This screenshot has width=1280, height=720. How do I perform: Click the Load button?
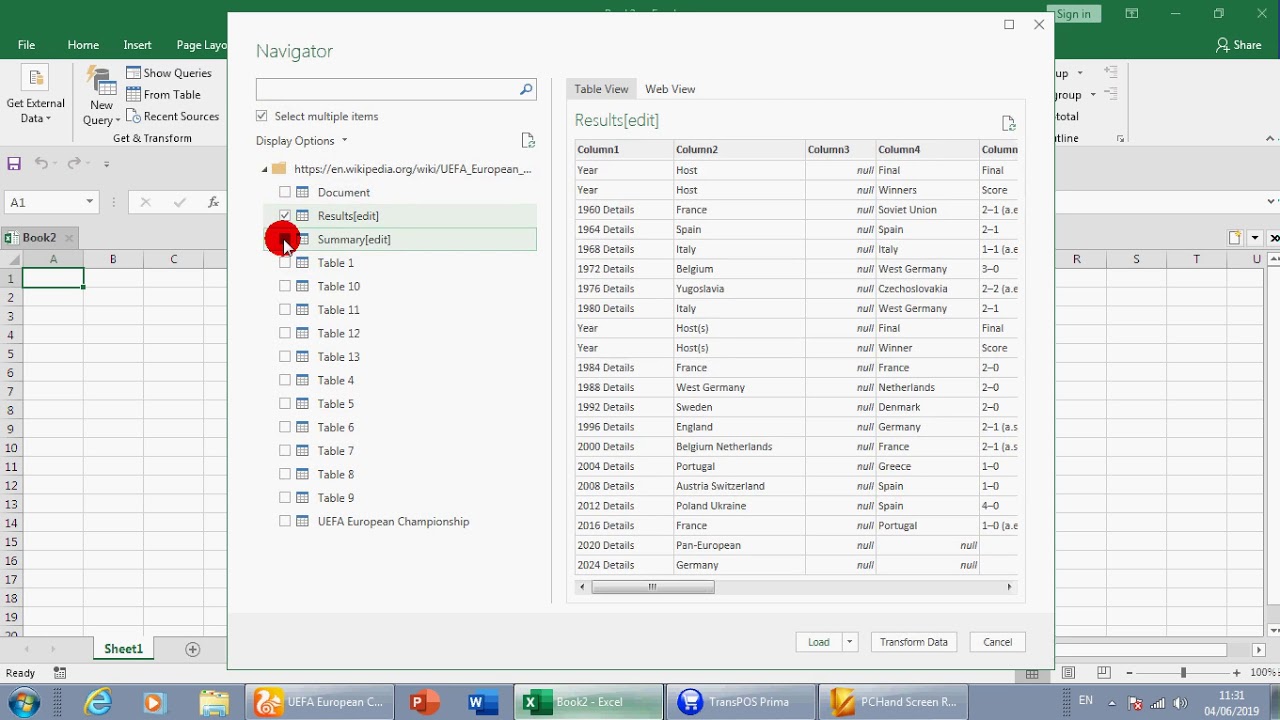click(819, 642)
